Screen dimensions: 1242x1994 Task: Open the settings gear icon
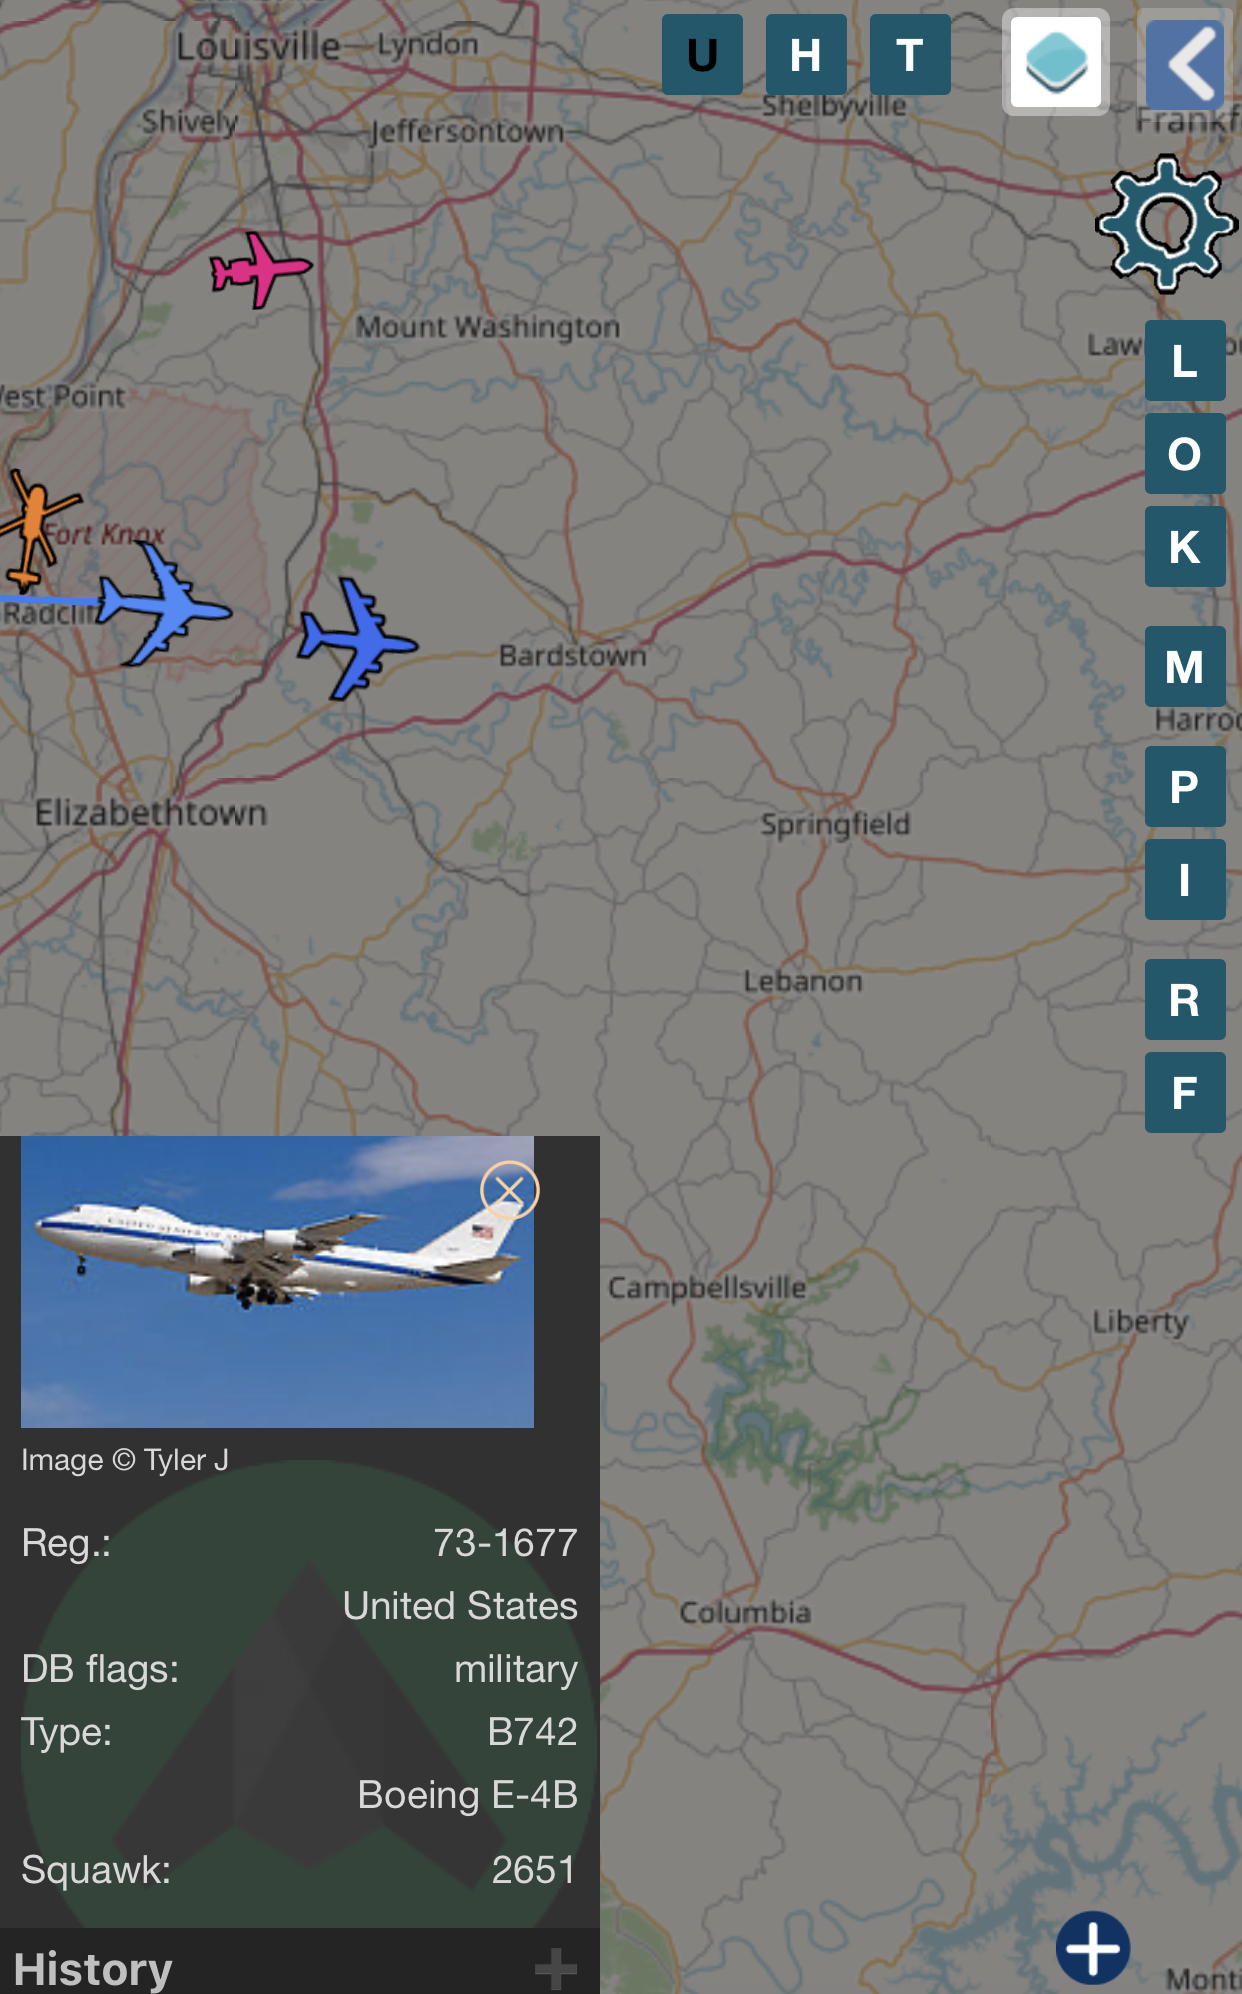(1166, 223)
